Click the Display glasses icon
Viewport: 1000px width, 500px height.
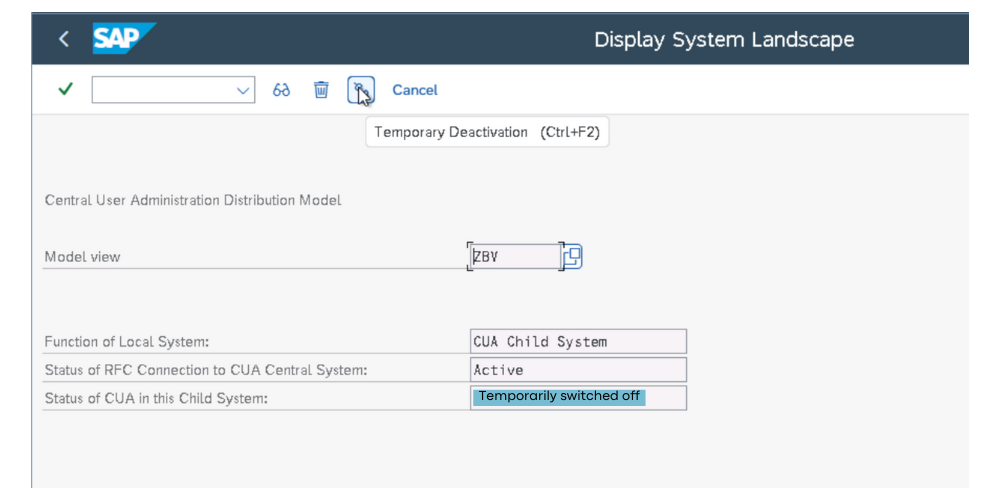pyautogui.click(x=282, y=90)
